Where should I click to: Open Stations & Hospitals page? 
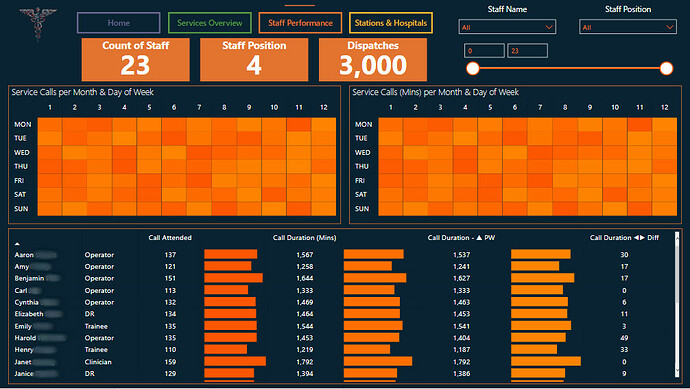coord(391,23)
